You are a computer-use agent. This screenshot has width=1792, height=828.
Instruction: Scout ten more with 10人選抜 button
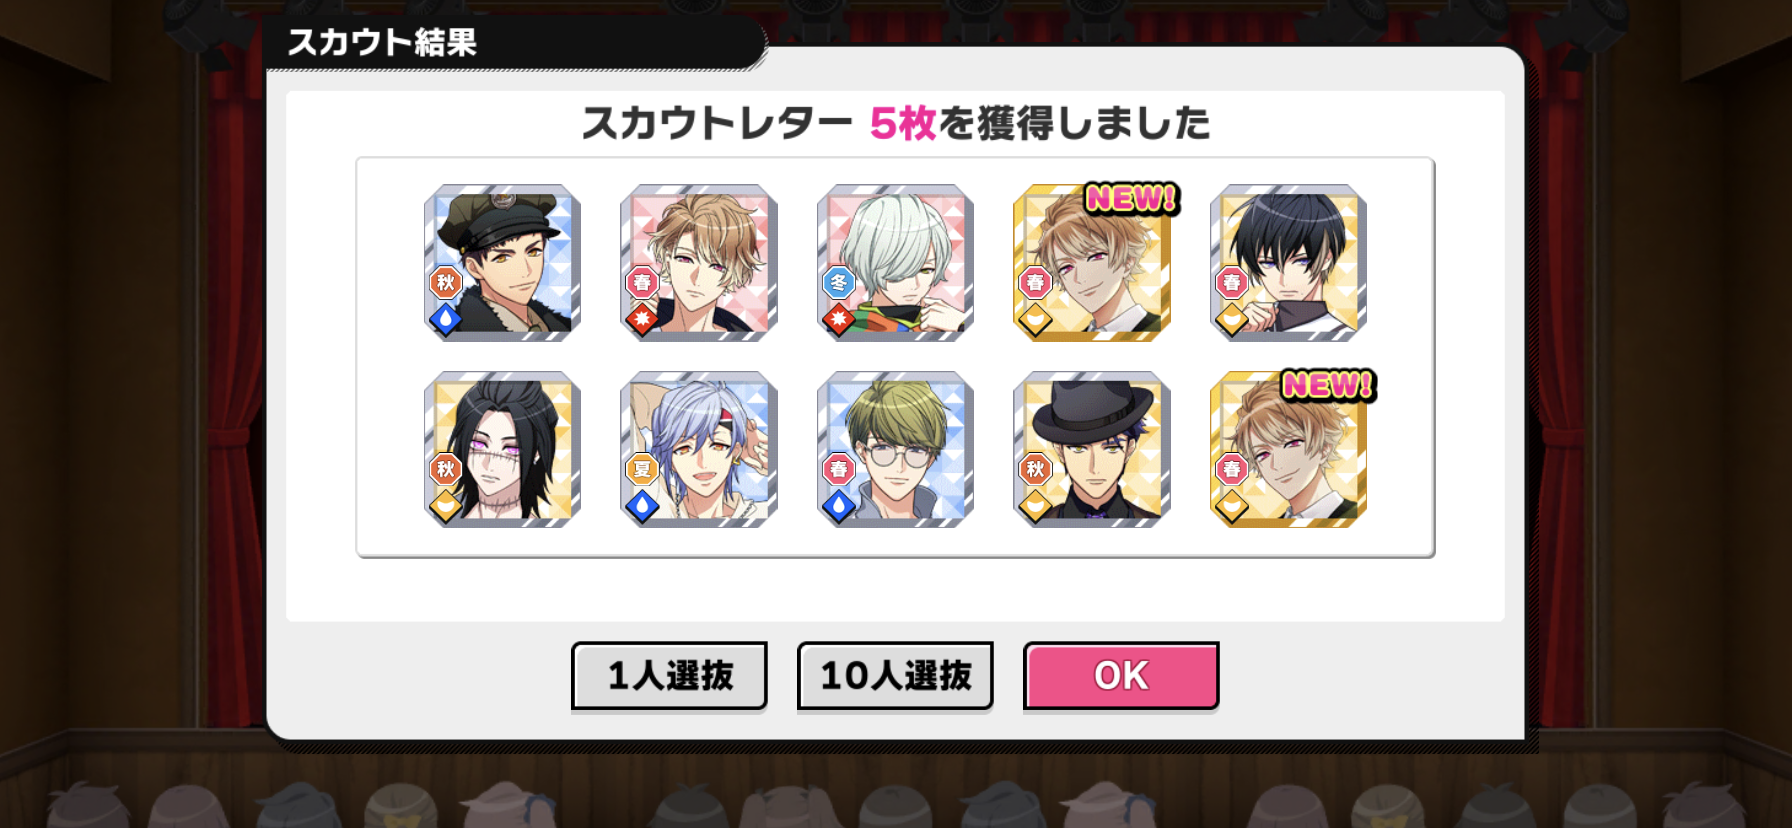click(895, 676)
